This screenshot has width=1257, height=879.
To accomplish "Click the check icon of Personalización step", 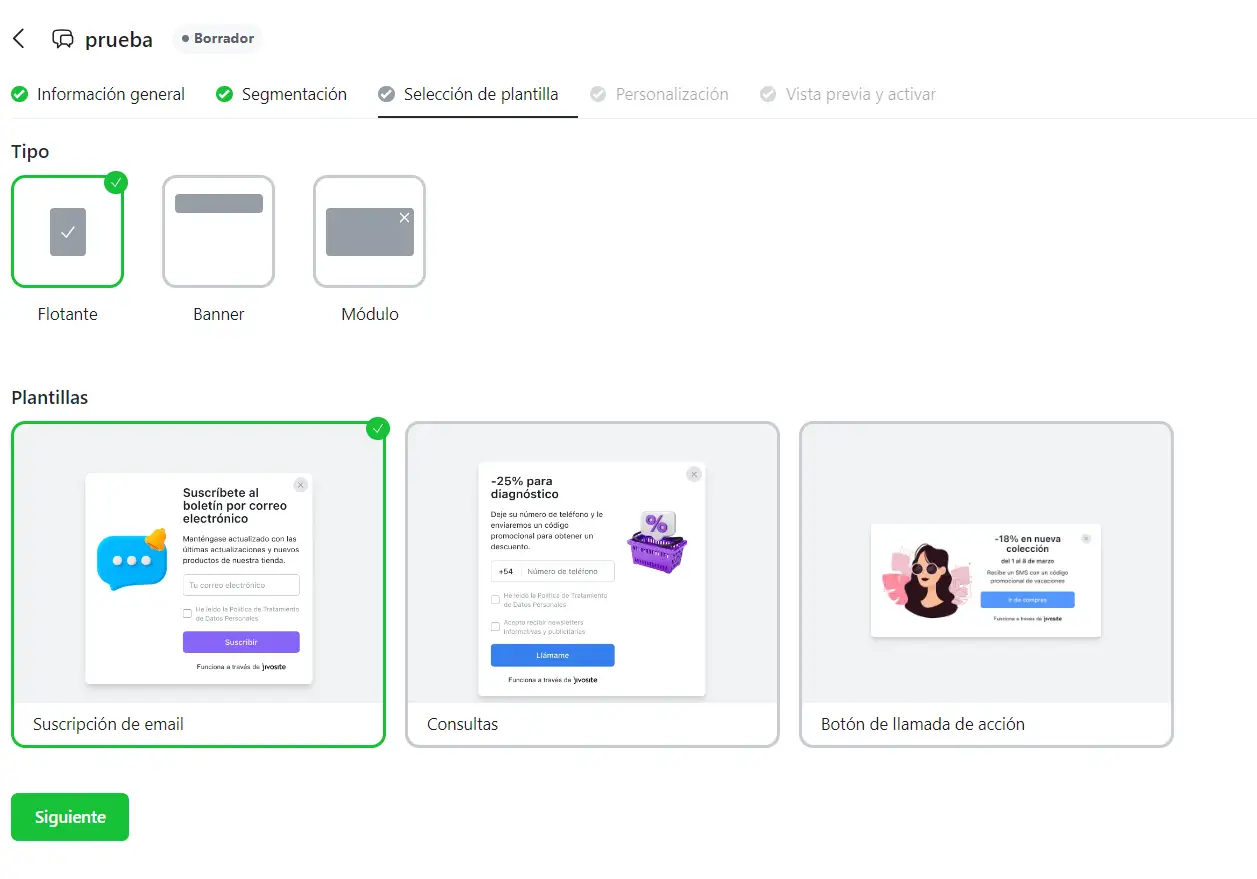I will [x=598, y=94].
